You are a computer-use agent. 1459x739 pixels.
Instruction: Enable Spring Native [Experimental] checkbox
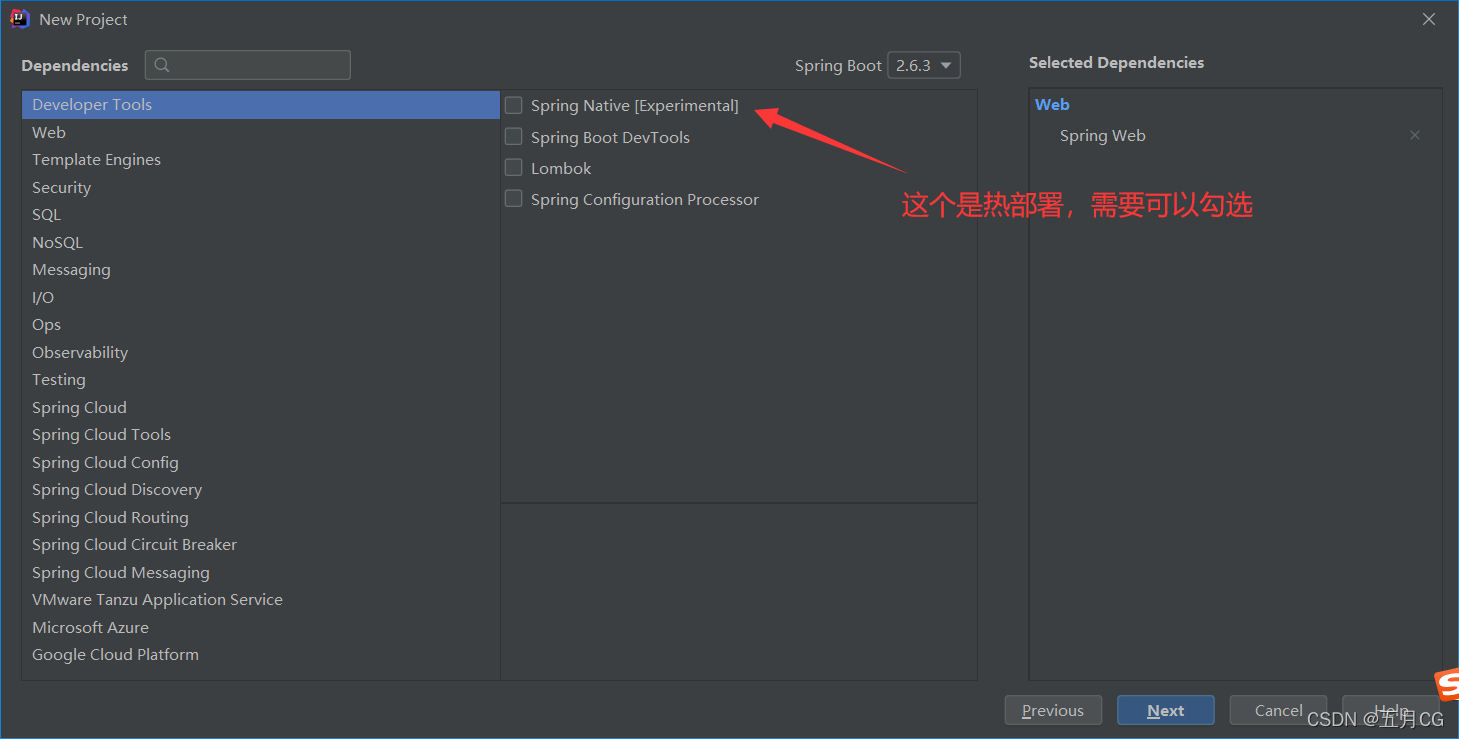pos(514,105)
